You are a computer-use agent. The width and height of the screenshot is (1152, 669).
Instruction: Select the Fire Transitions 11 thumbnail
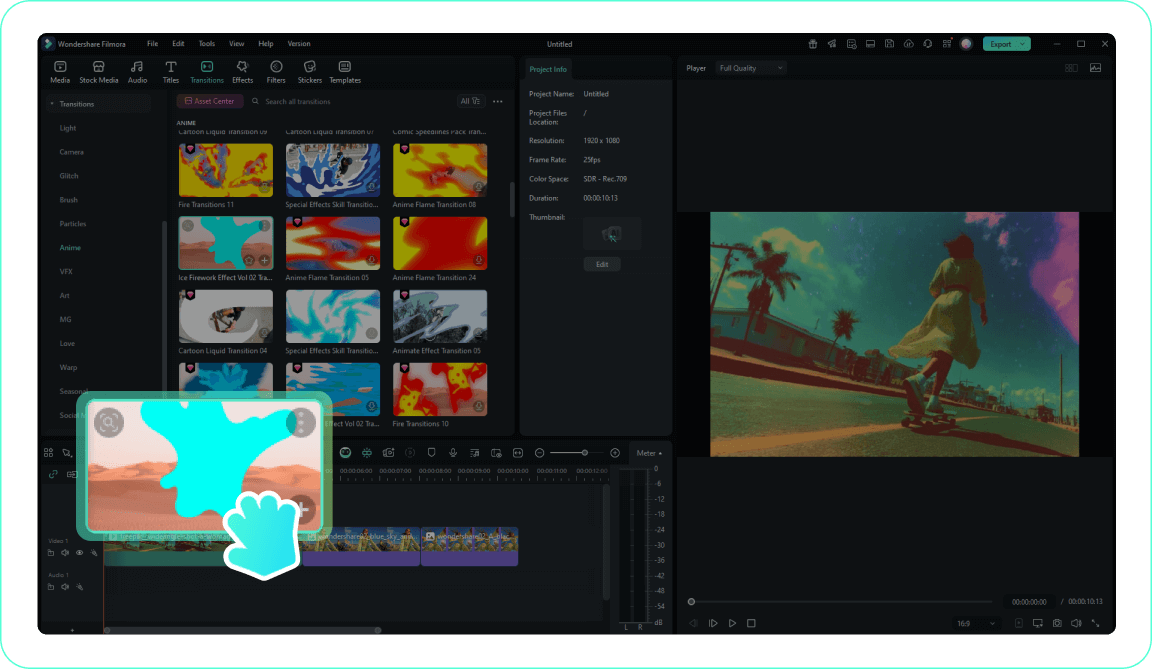point(226,170)
